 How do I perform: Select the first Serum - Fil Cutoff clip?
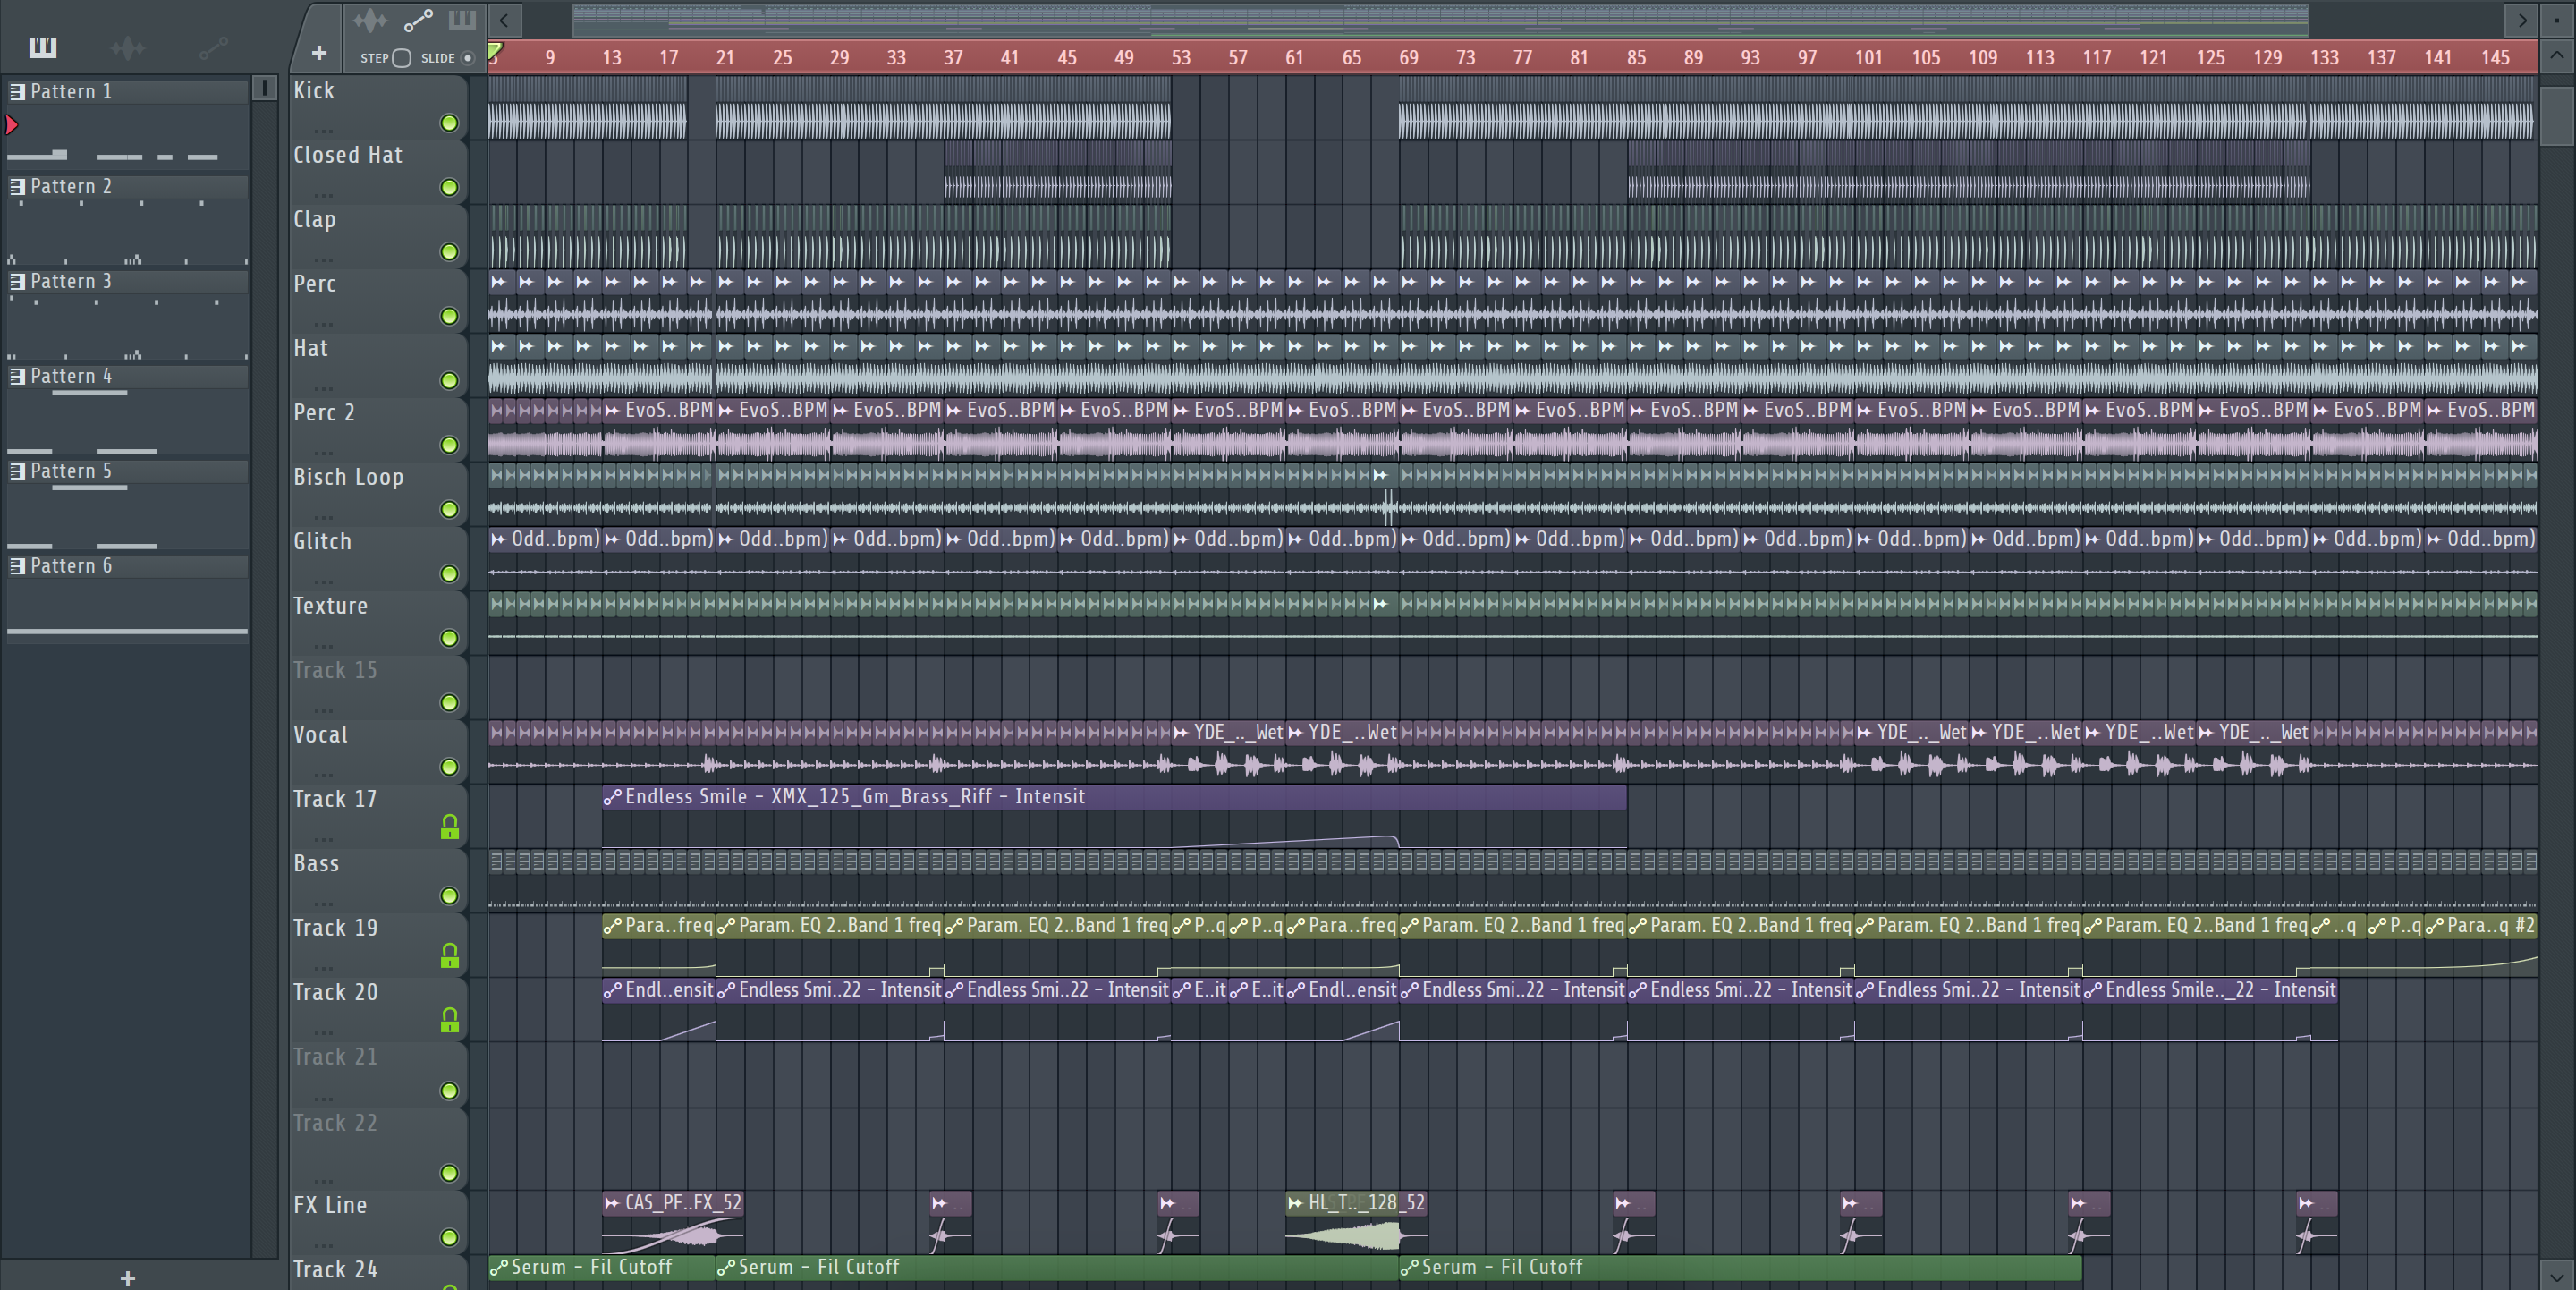click(x=601, y=1267)
